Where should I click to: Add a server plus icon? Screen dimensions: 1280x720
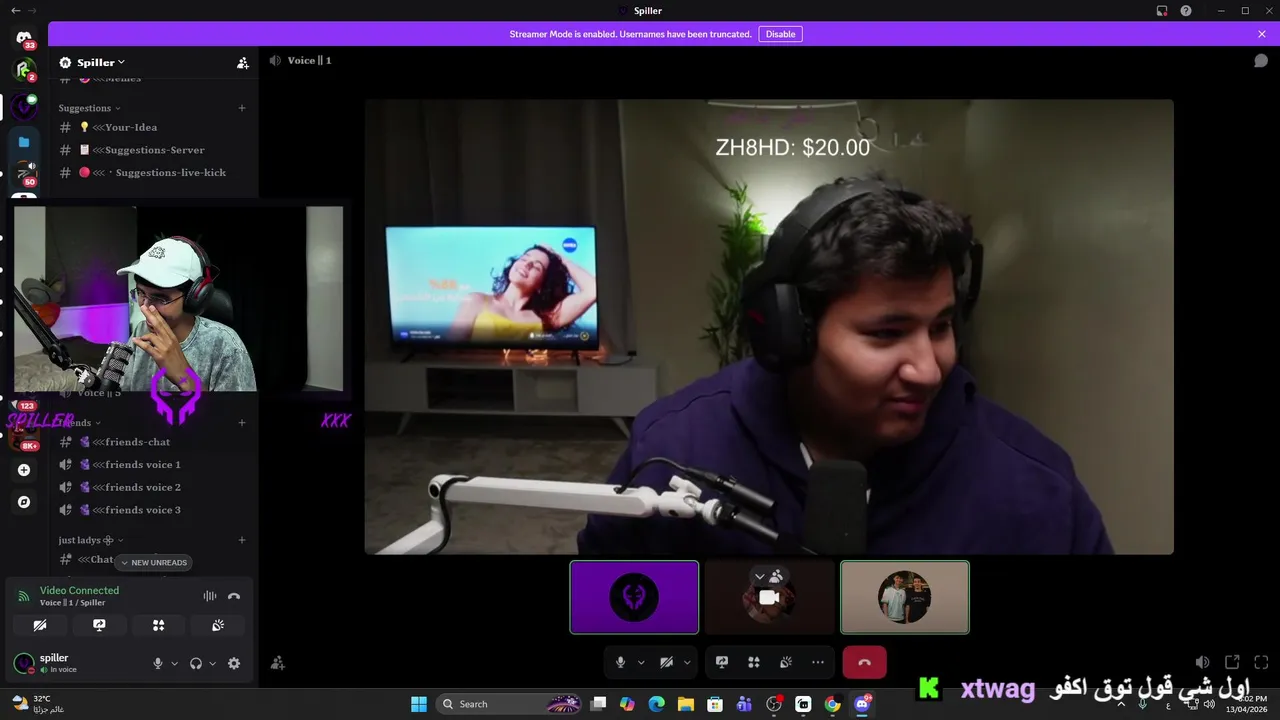(24, 470)
